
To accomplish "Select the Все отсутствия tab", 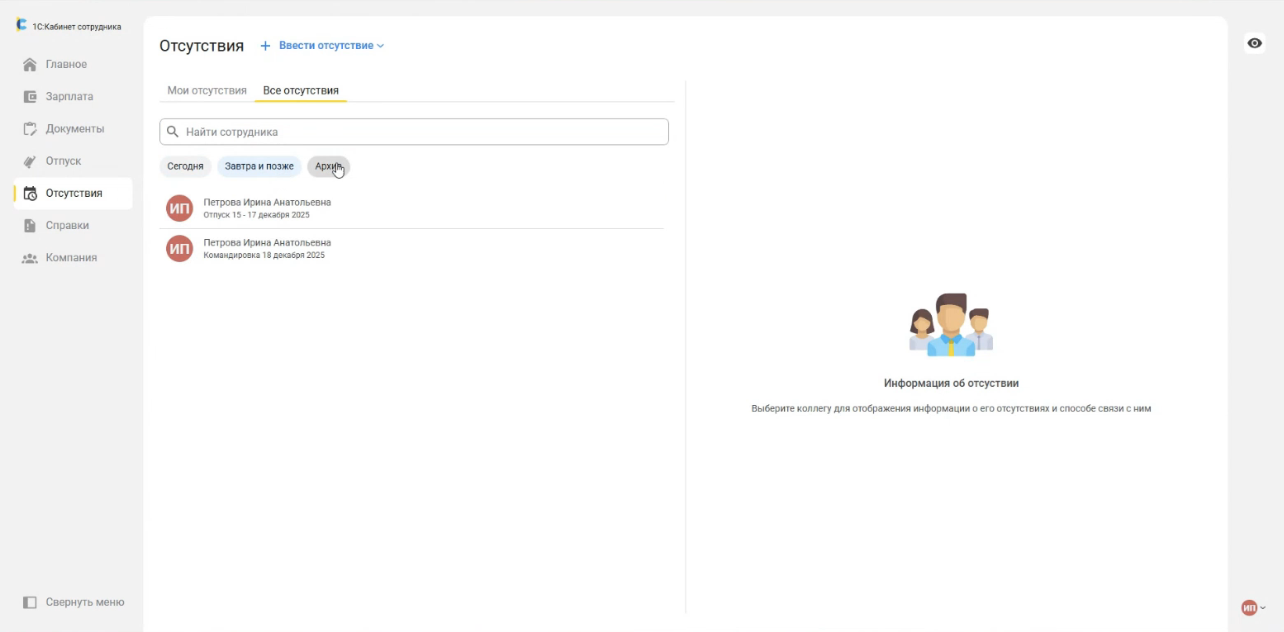I will pos(300,91).
